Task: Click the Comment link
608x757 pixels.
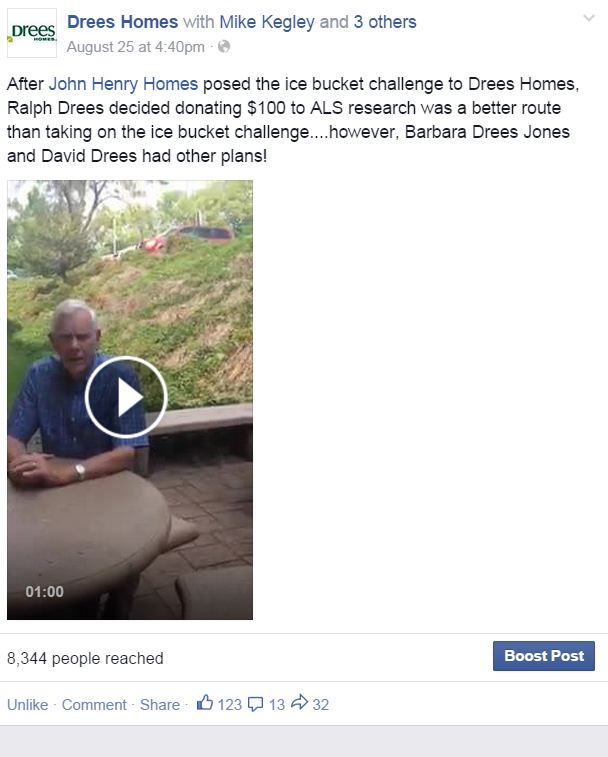Action: (94, 705)
